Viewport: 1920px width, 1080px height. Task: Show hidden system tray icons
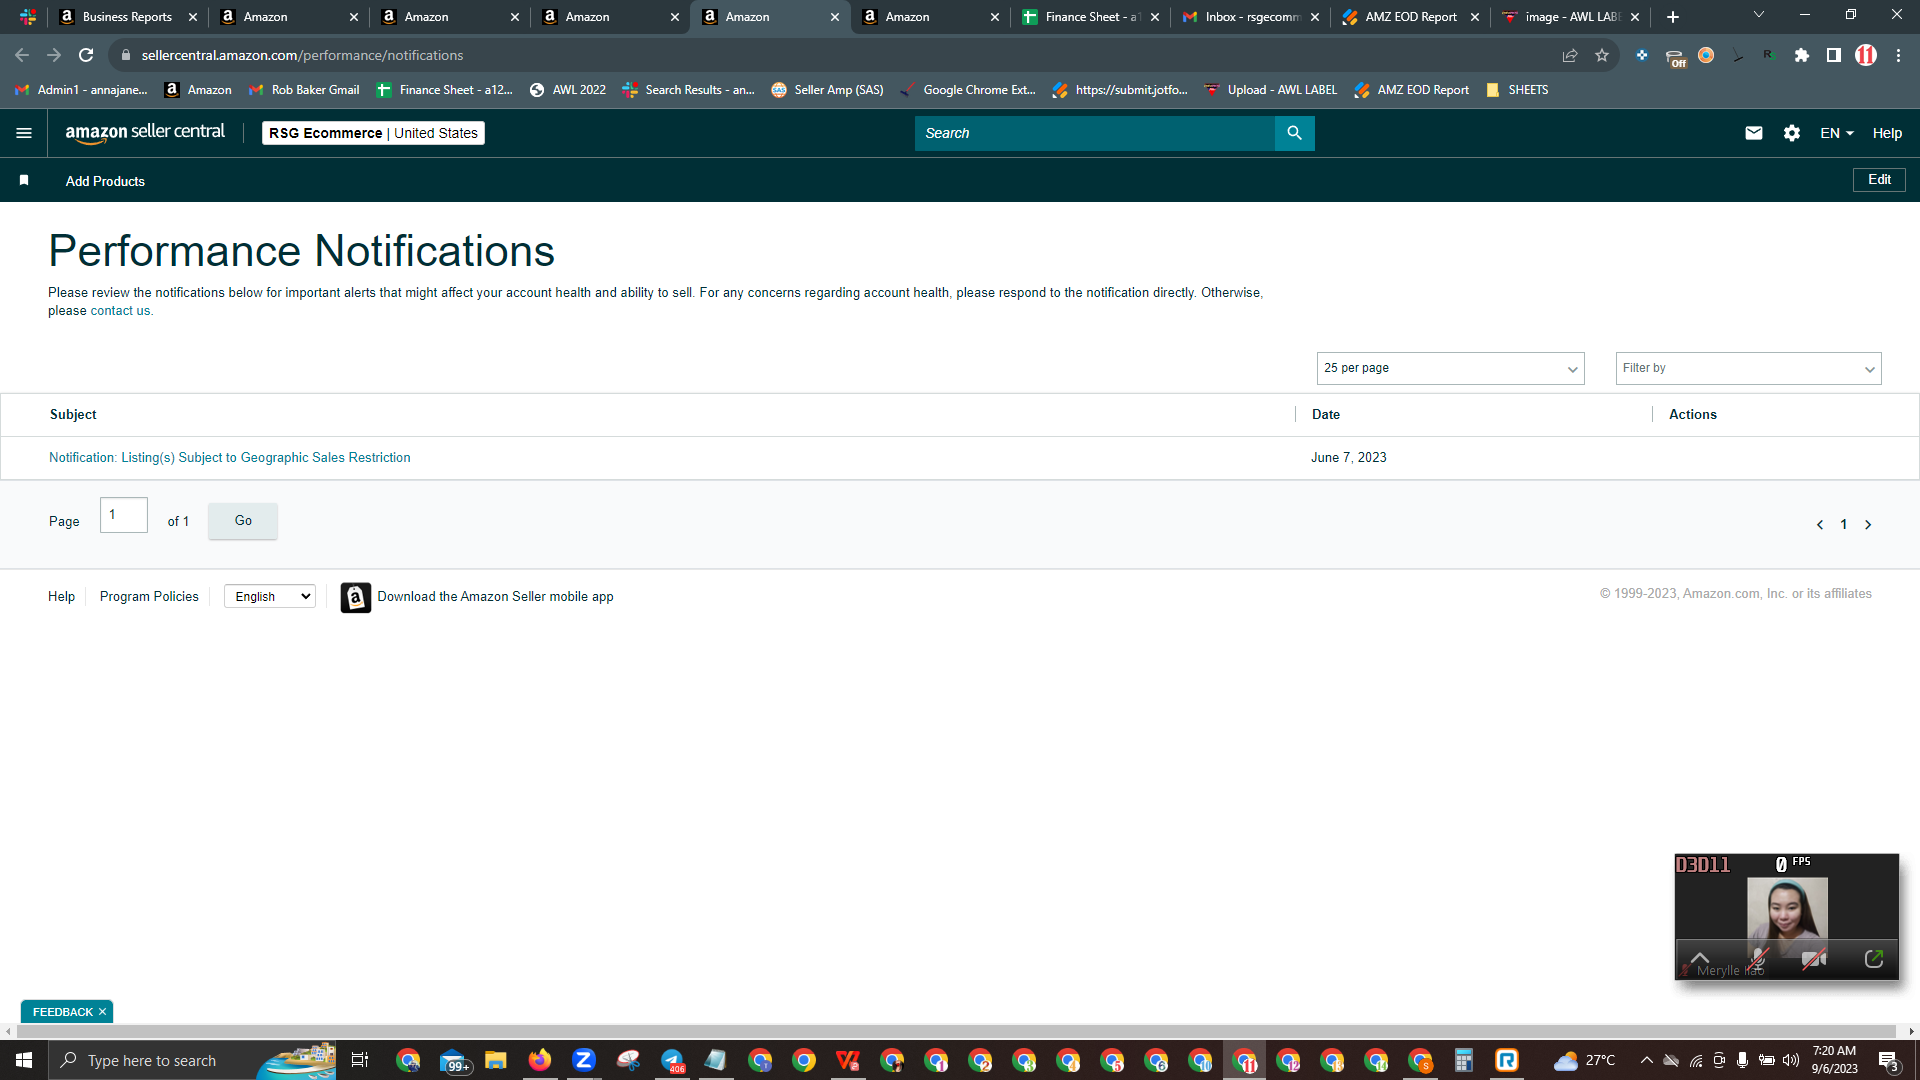coord(1646,1060)
